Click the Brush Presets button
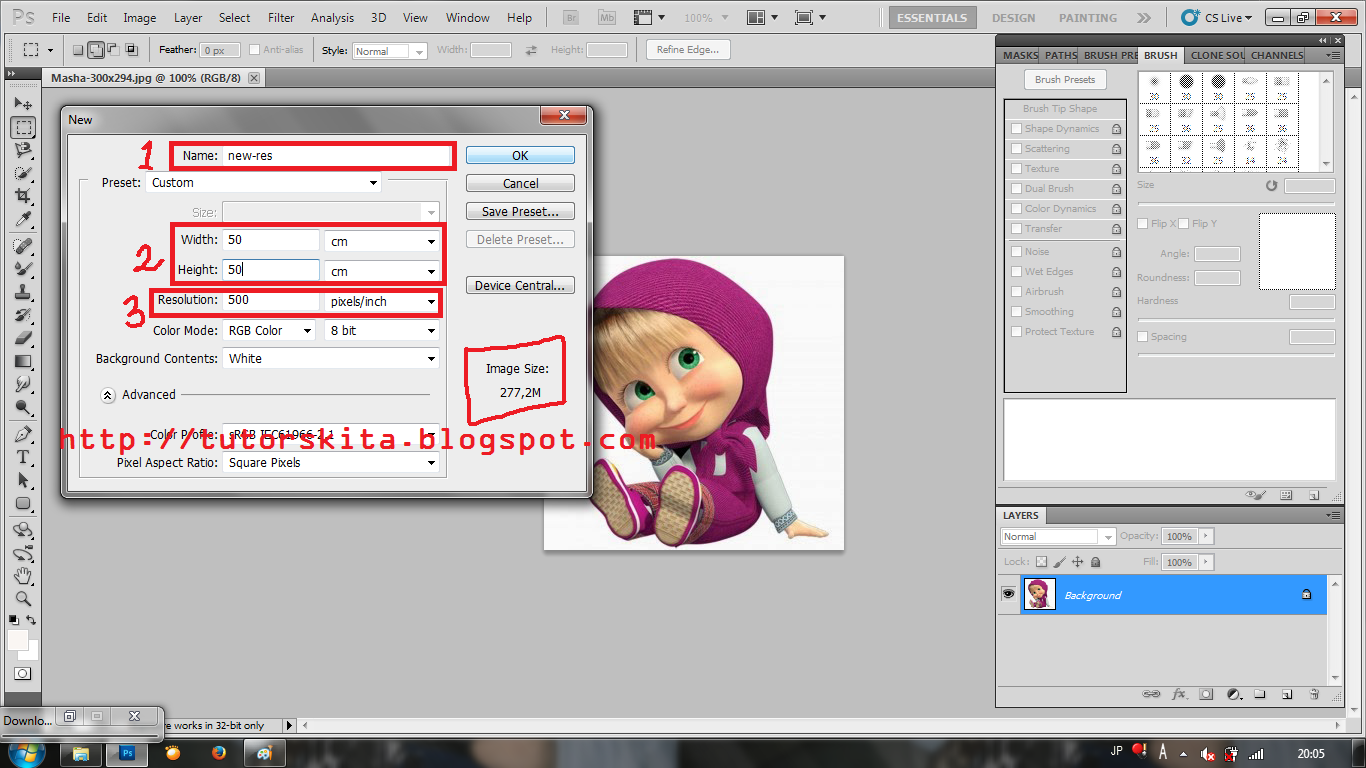1366x768 pixels. (1065, 79)
